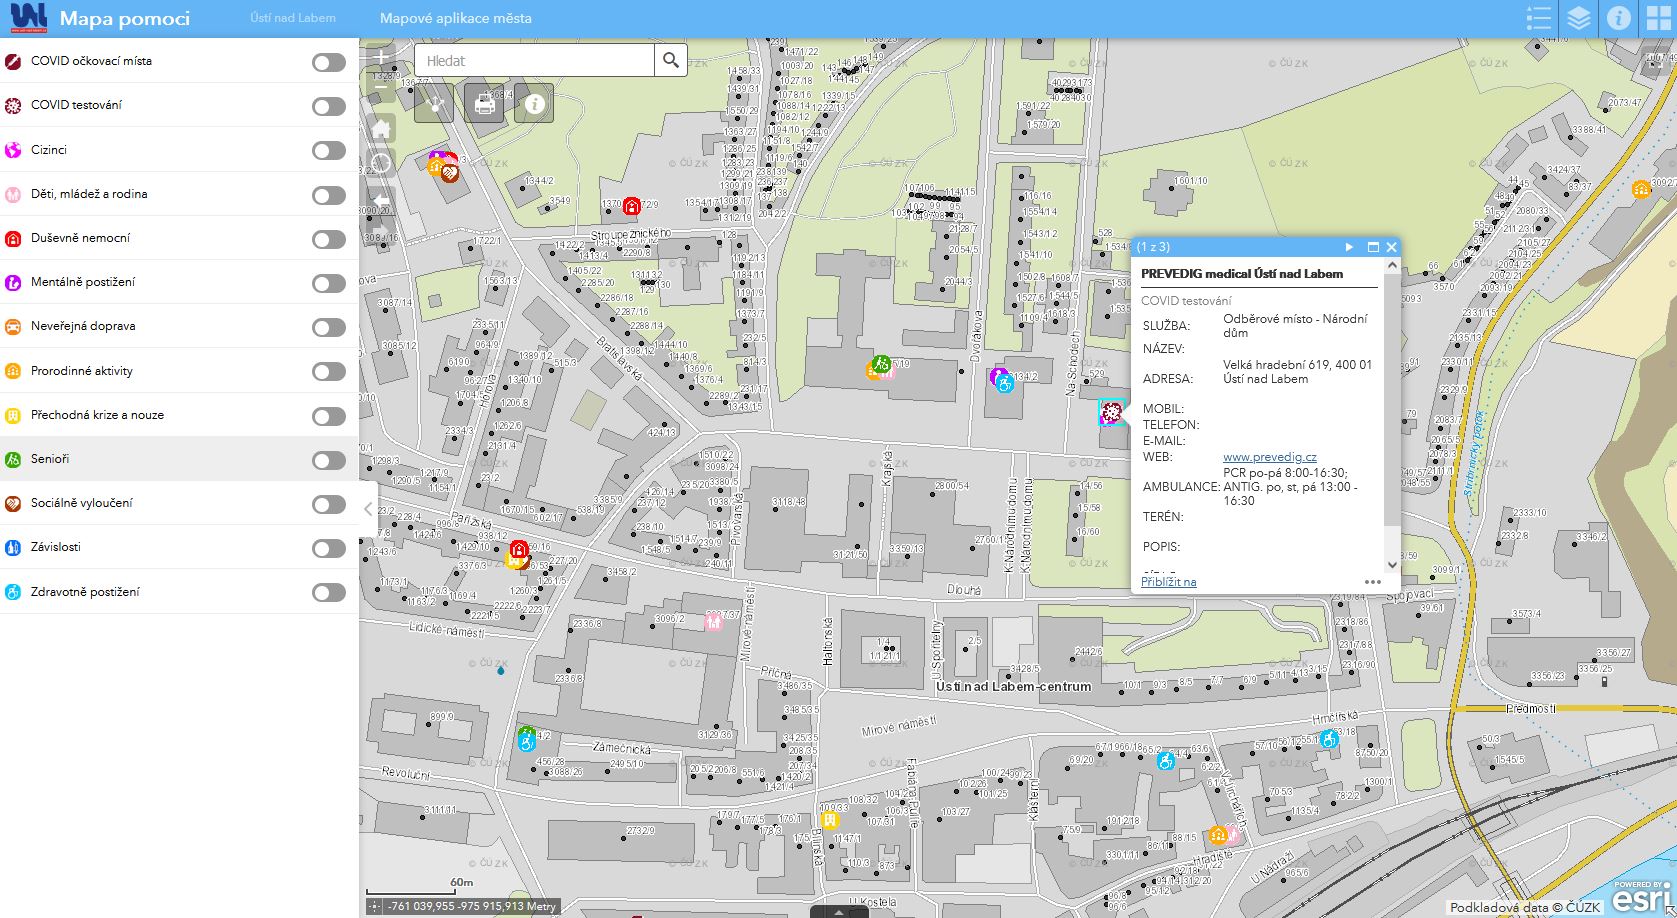Turn on Zdravotně postižení layer
The image size is (1677, 918).
(x=328, y=593)
